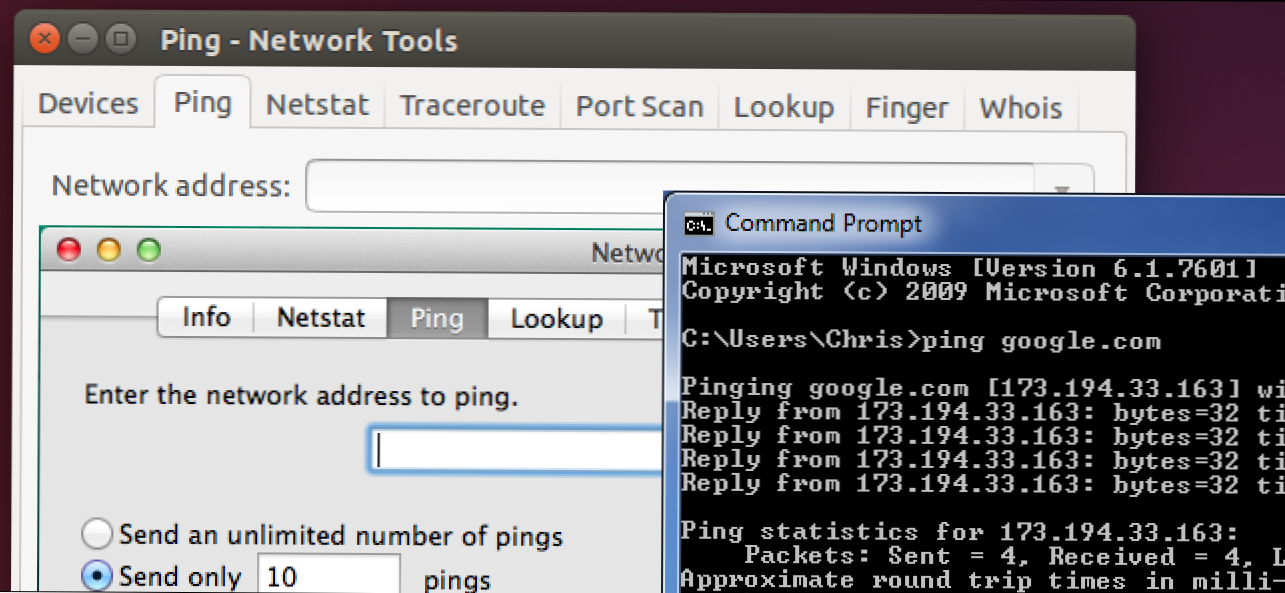Expand the Network address dropdown arrow
Viewport: 1285px width, 593px height.
[x=1063, y=188]
